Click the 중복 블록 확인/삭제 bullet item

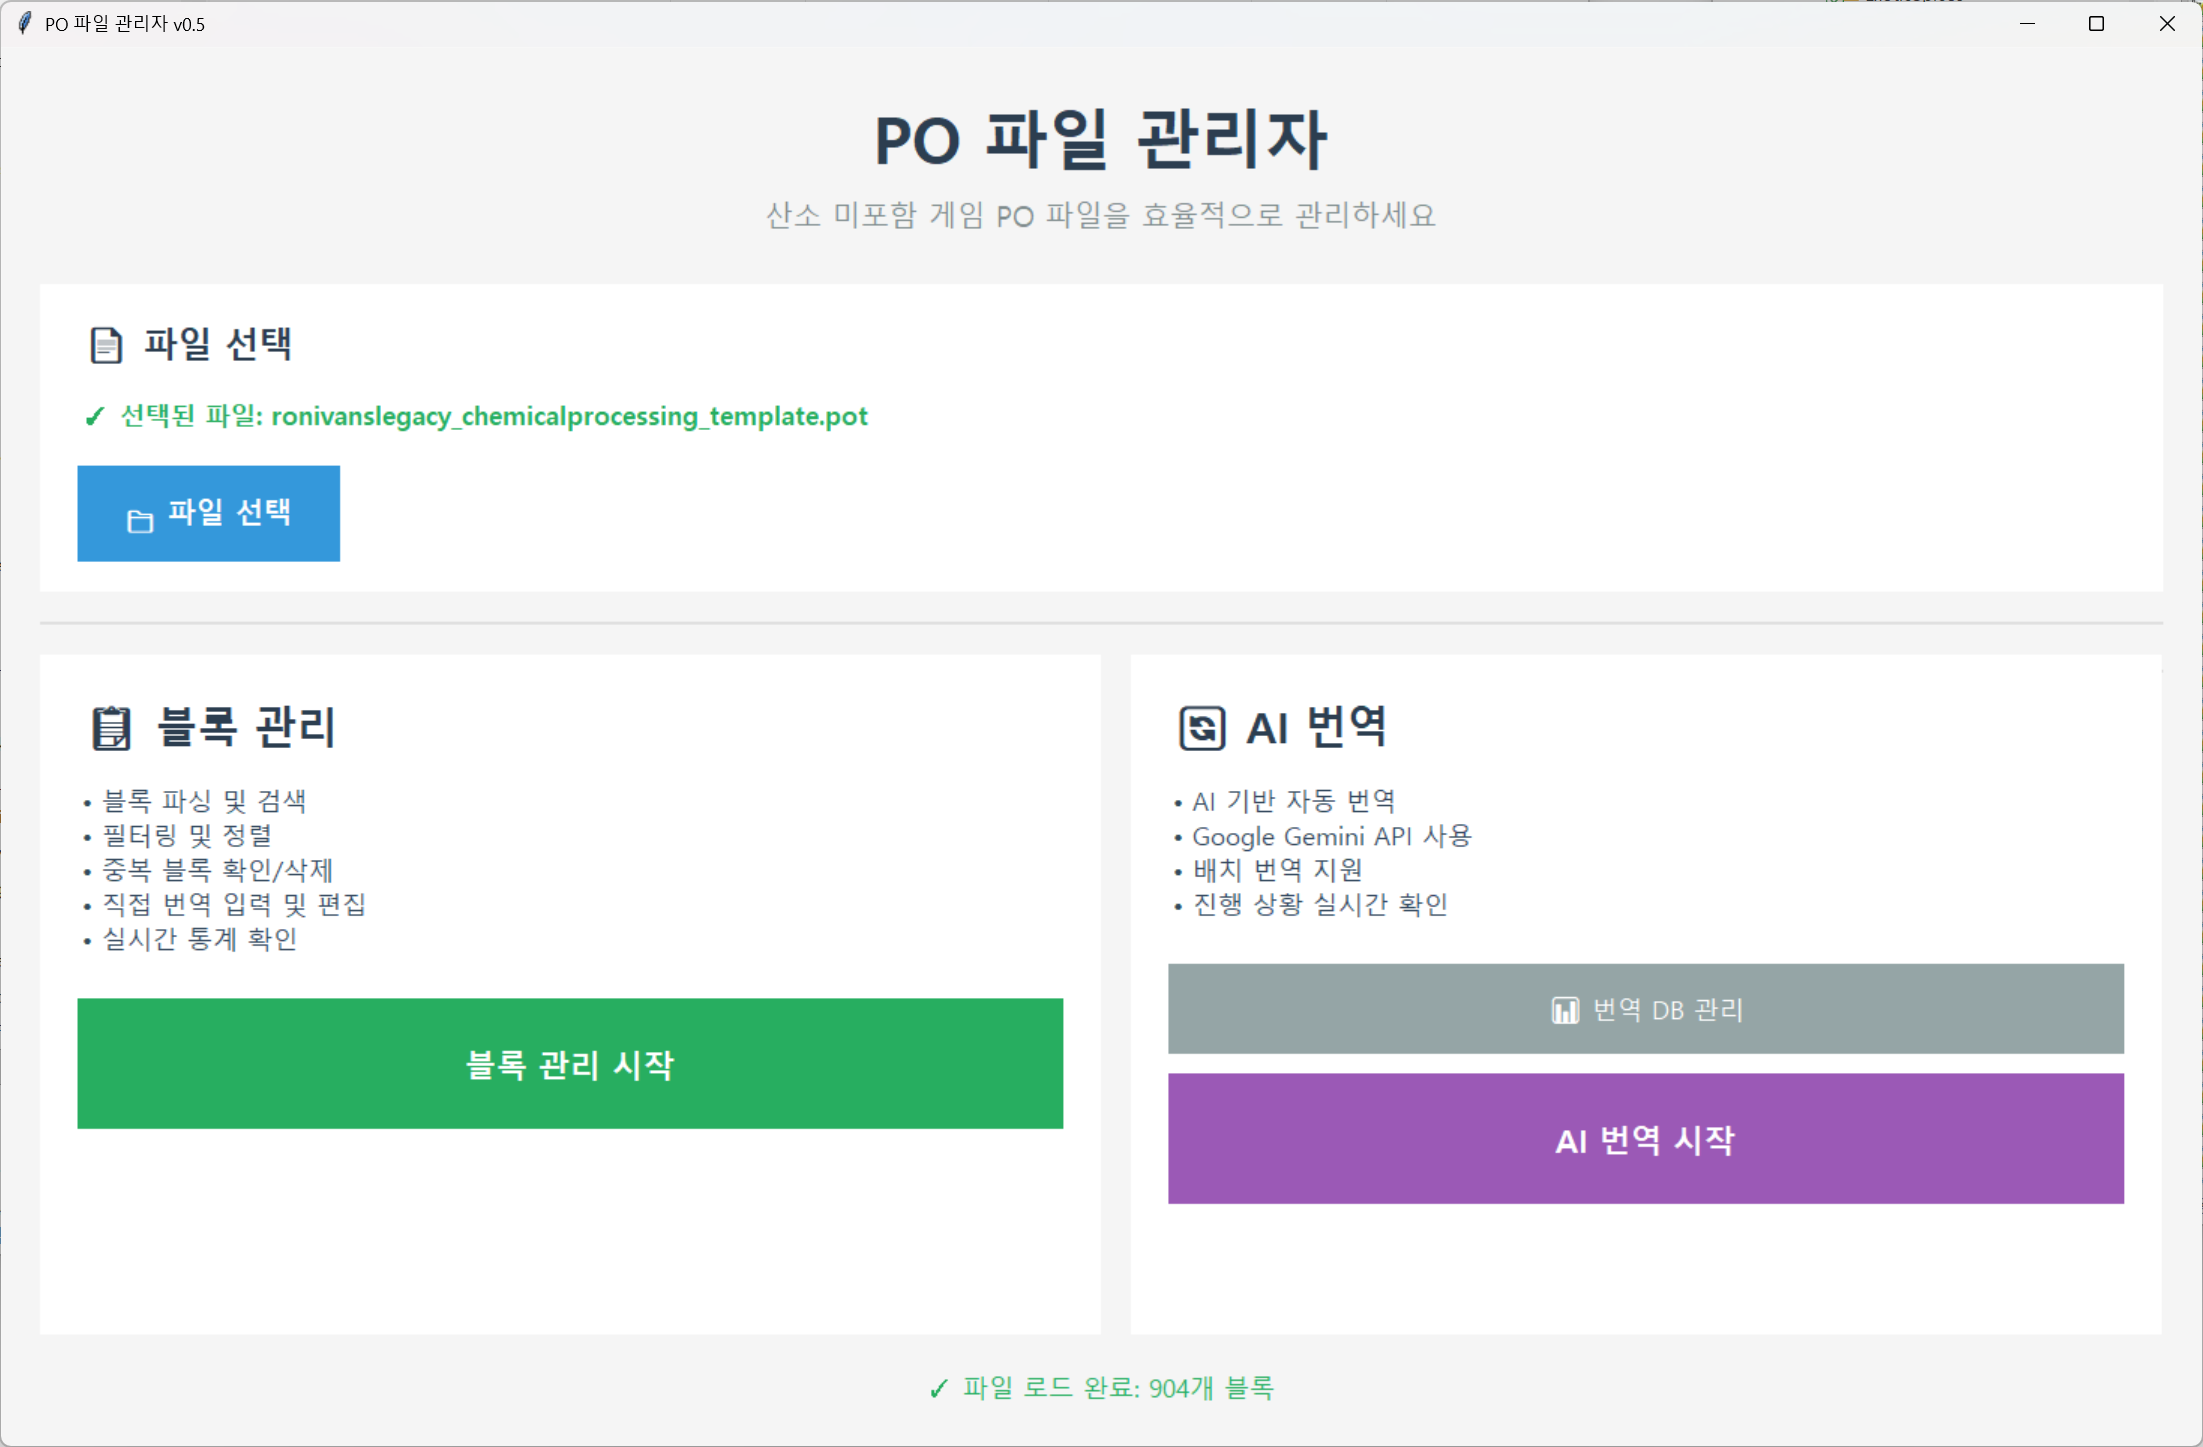218,870
